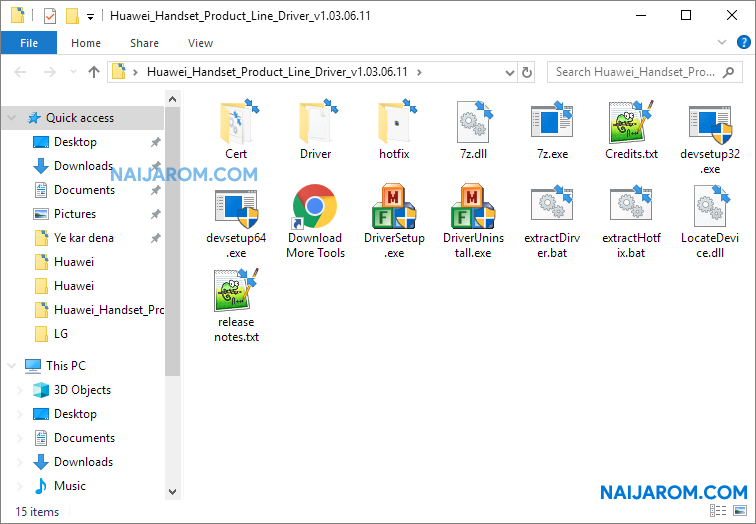Switch to large icons view layout icon
The height and width of the screenshot is (524, 756).
(740, 511)
